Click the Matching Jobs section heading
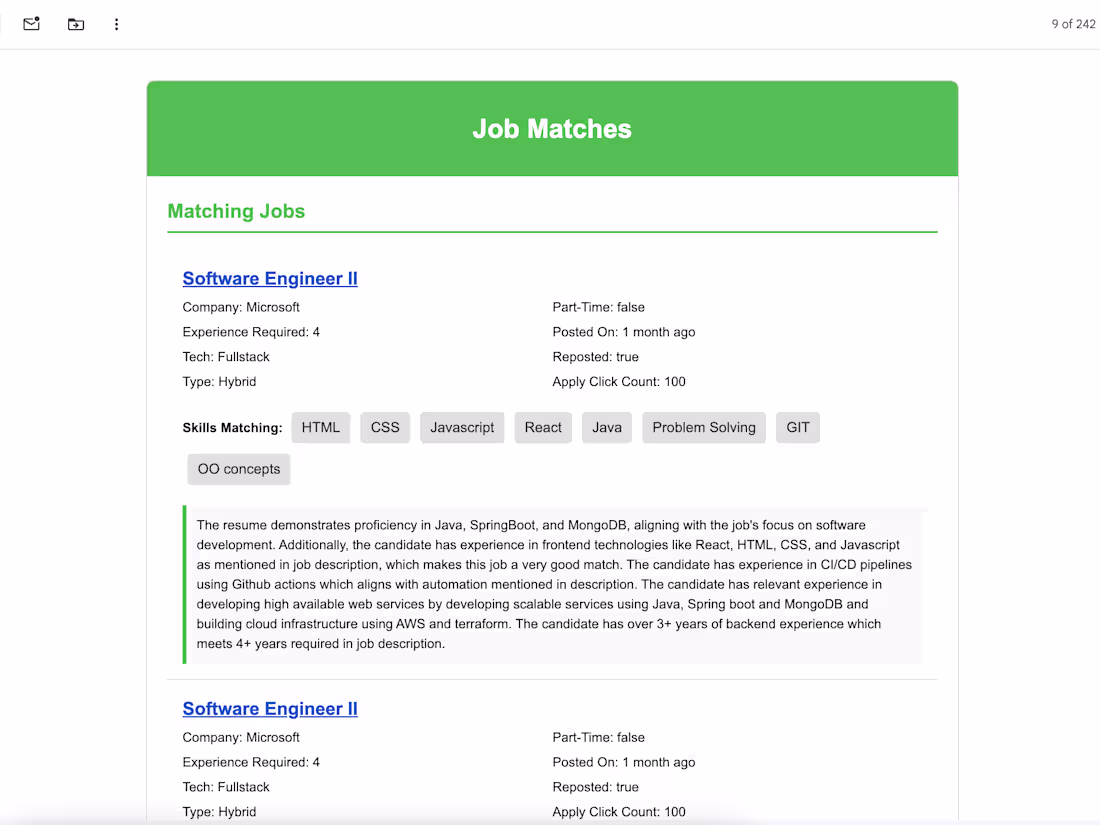Screen dimensions: 1100x825 (x=236, y=211)
